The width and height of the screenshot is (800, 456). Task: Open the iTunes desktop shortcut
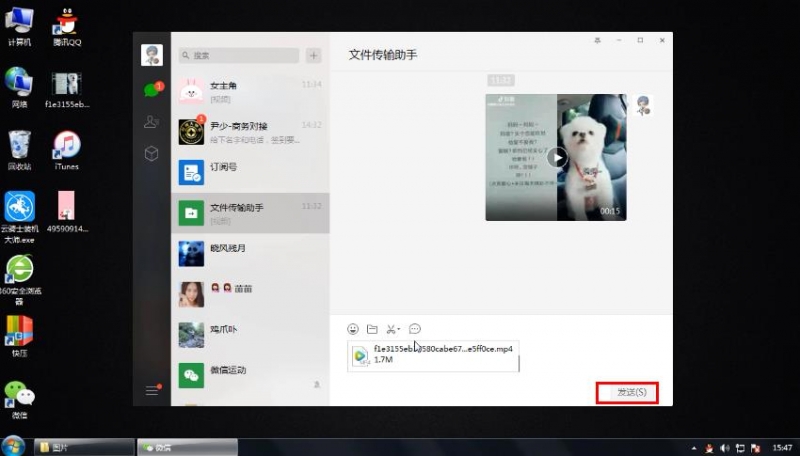[67, 150]
